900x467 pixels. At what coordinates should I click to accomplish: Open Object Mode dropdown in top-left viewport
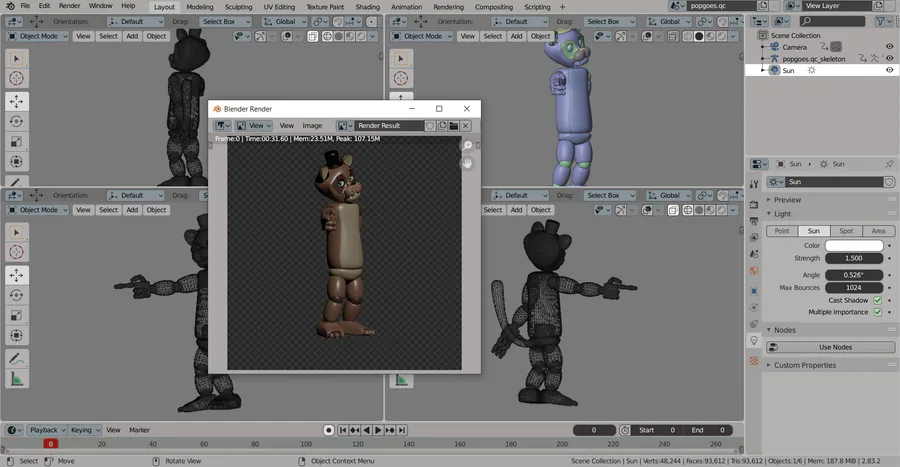click(37, 36)
